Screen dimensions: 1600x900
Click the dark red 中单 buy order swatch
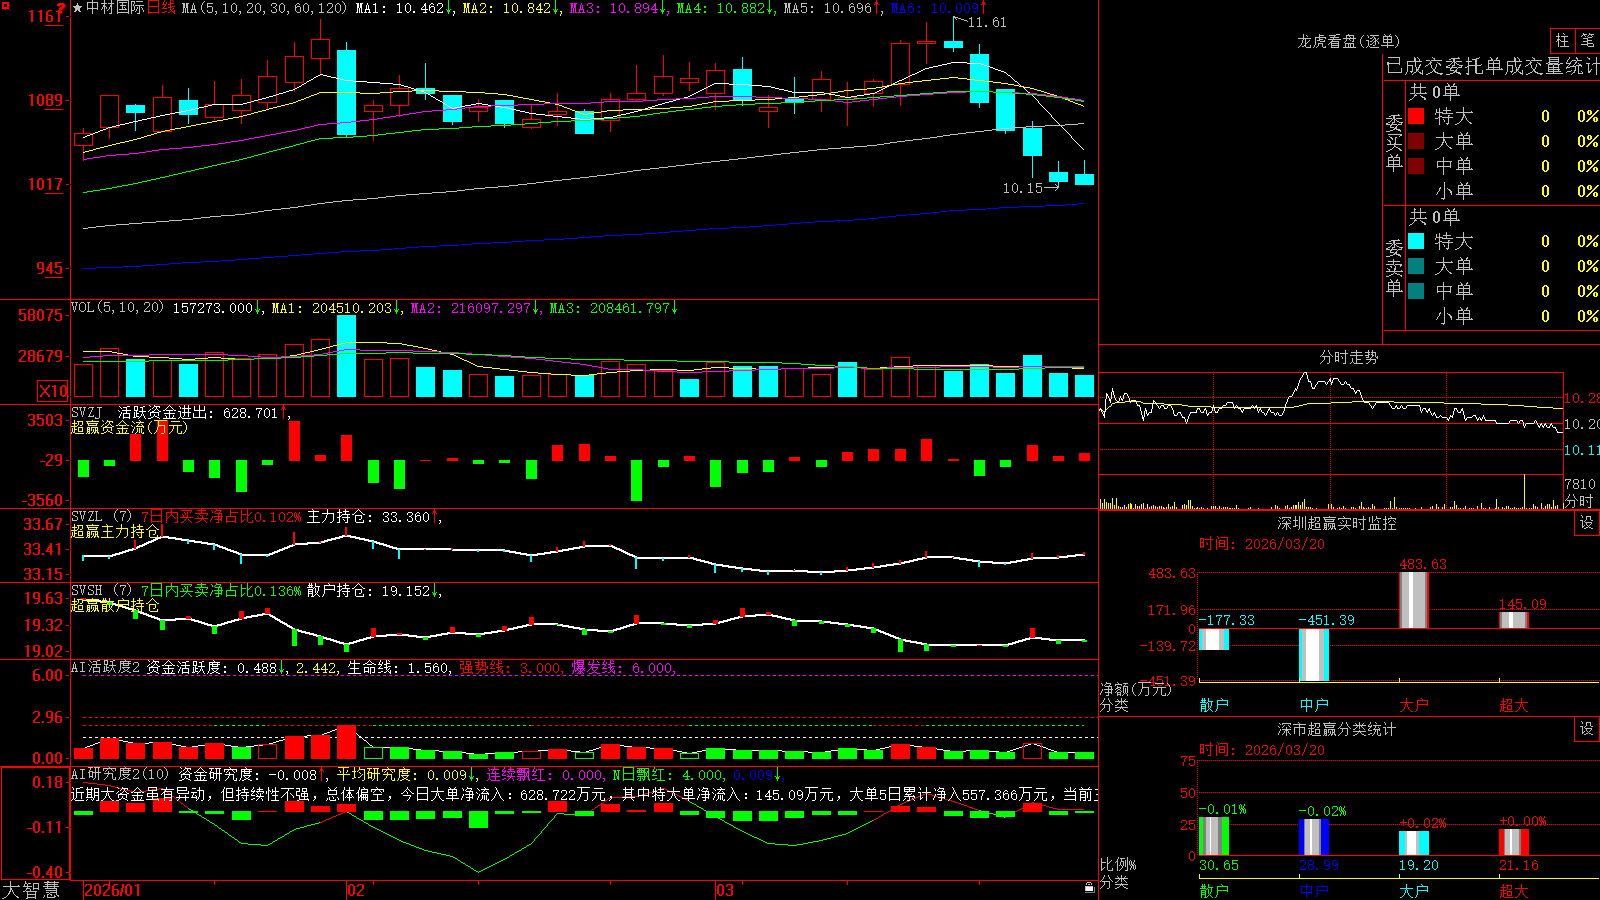tap(1416, 165)
